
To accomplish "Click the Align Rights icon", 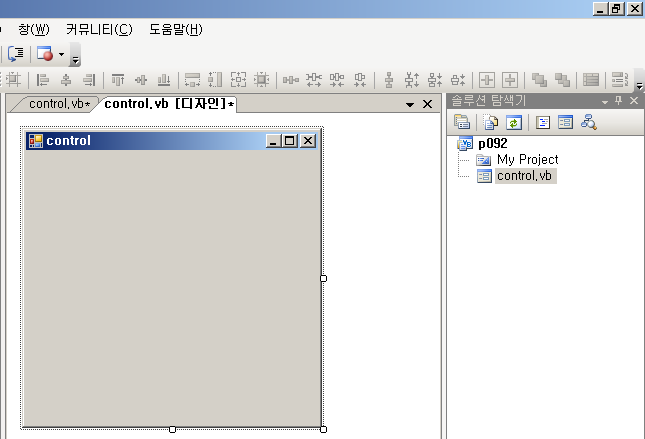I will point(89,79).
